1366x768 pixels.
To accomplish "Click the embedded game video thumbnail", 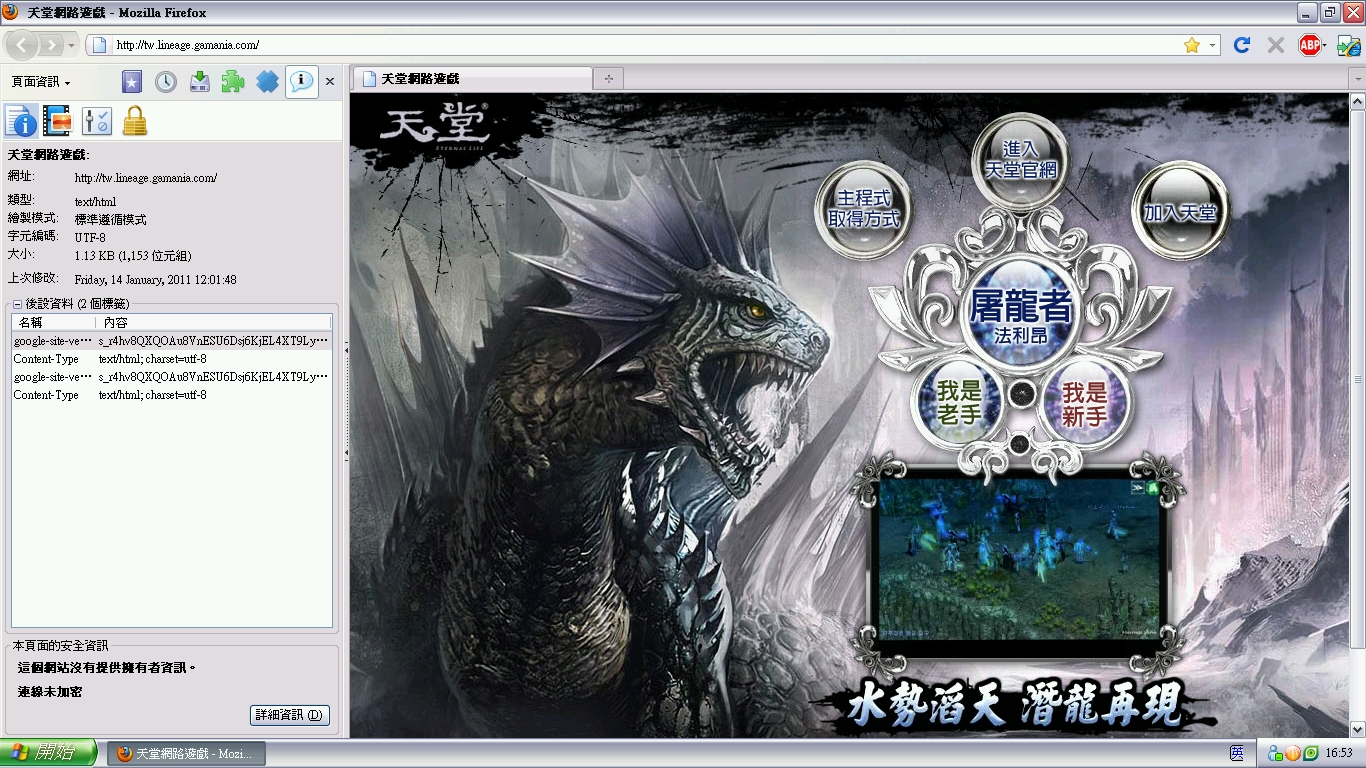I will click(1018, 558).
